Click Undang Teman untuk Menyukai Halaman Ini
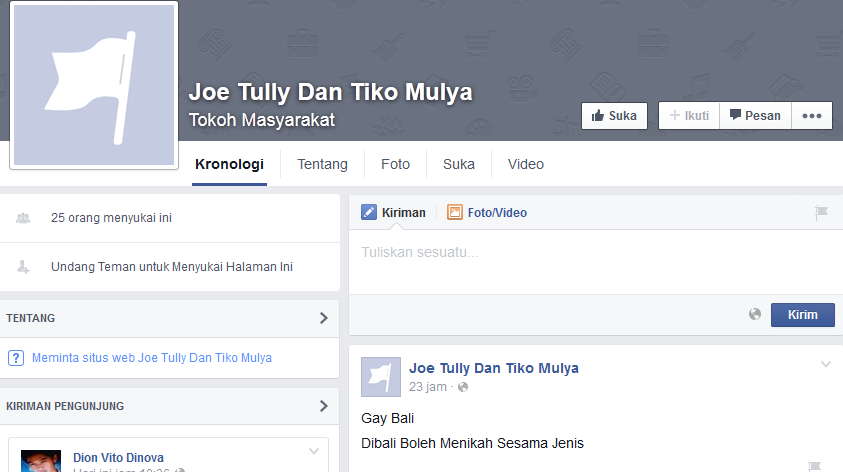 click(x=172, y=267)
